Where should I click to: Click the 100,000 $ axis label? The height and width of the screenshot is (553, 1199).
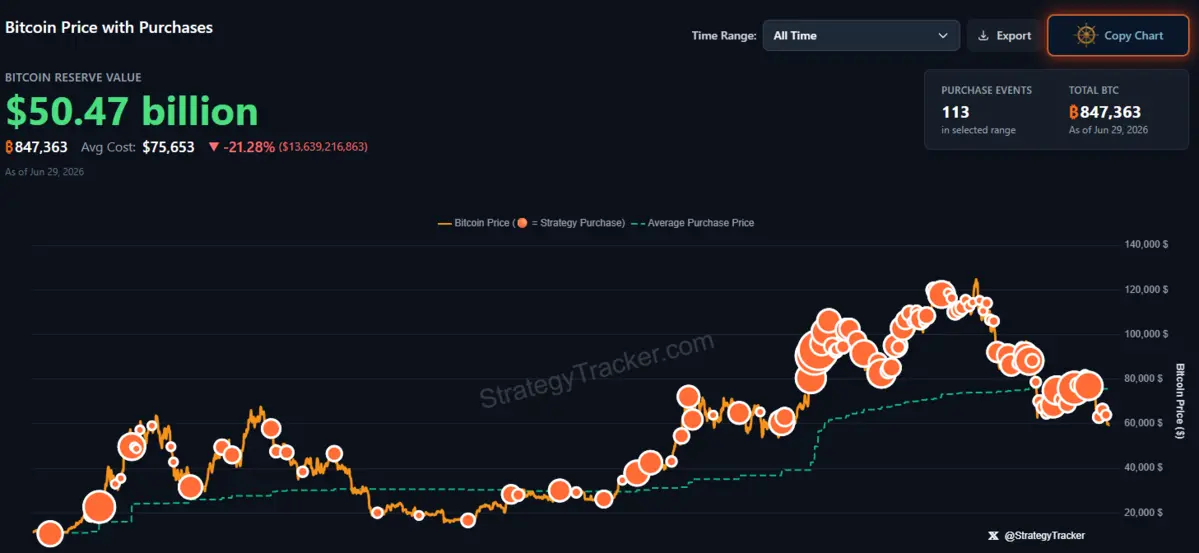tap(1146, 334)
